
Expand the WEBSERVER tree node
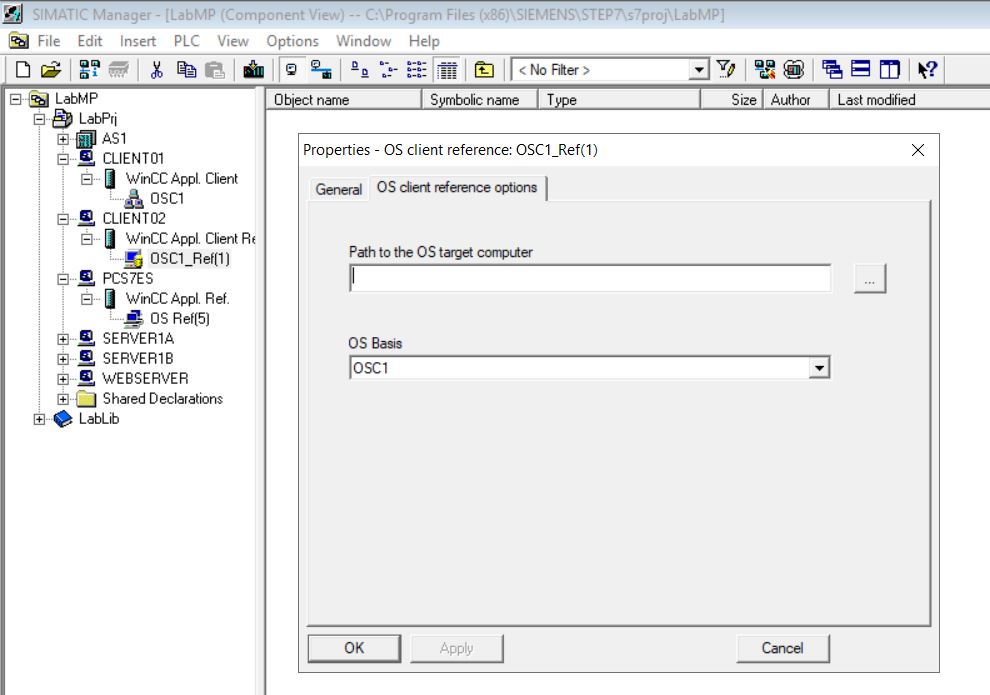(63, 379)
